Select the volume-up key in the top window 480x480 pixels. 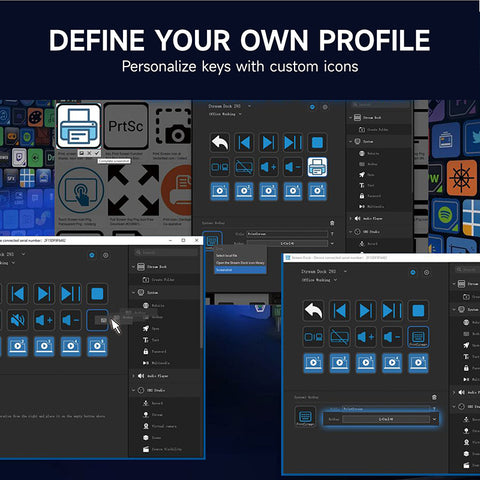tap(269, 167)
